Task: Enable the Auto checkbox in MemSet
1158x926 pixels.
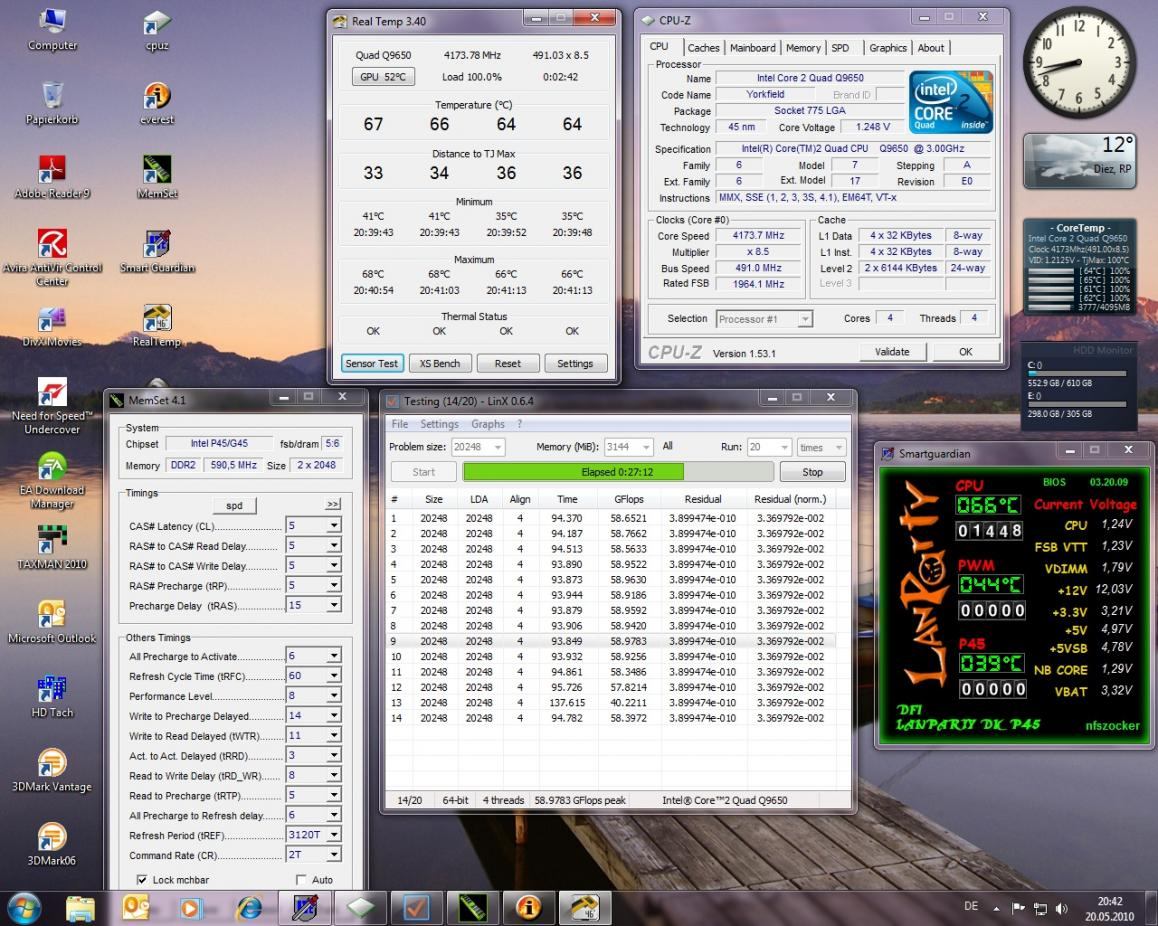Action: 301,880
